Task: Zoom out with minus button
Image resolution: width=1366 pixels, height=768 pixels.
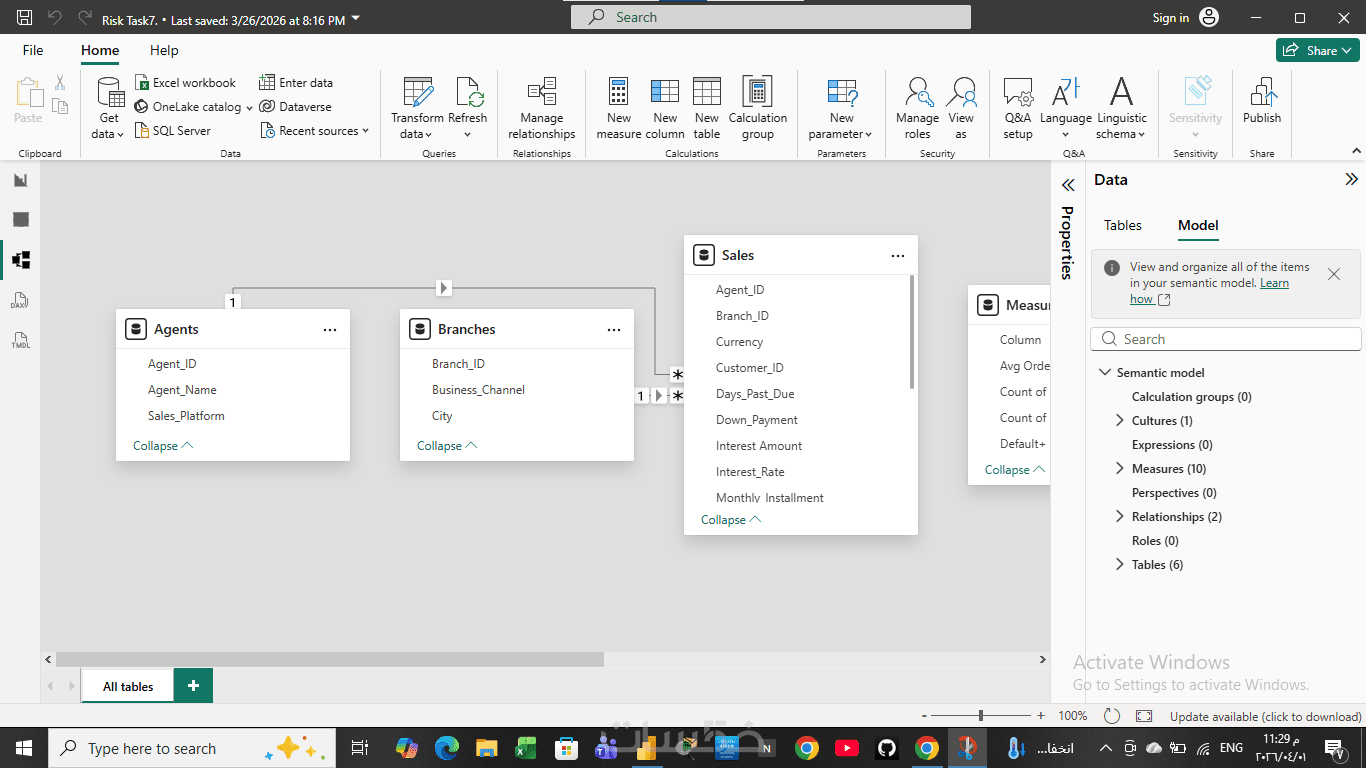Action: point(925,716)
